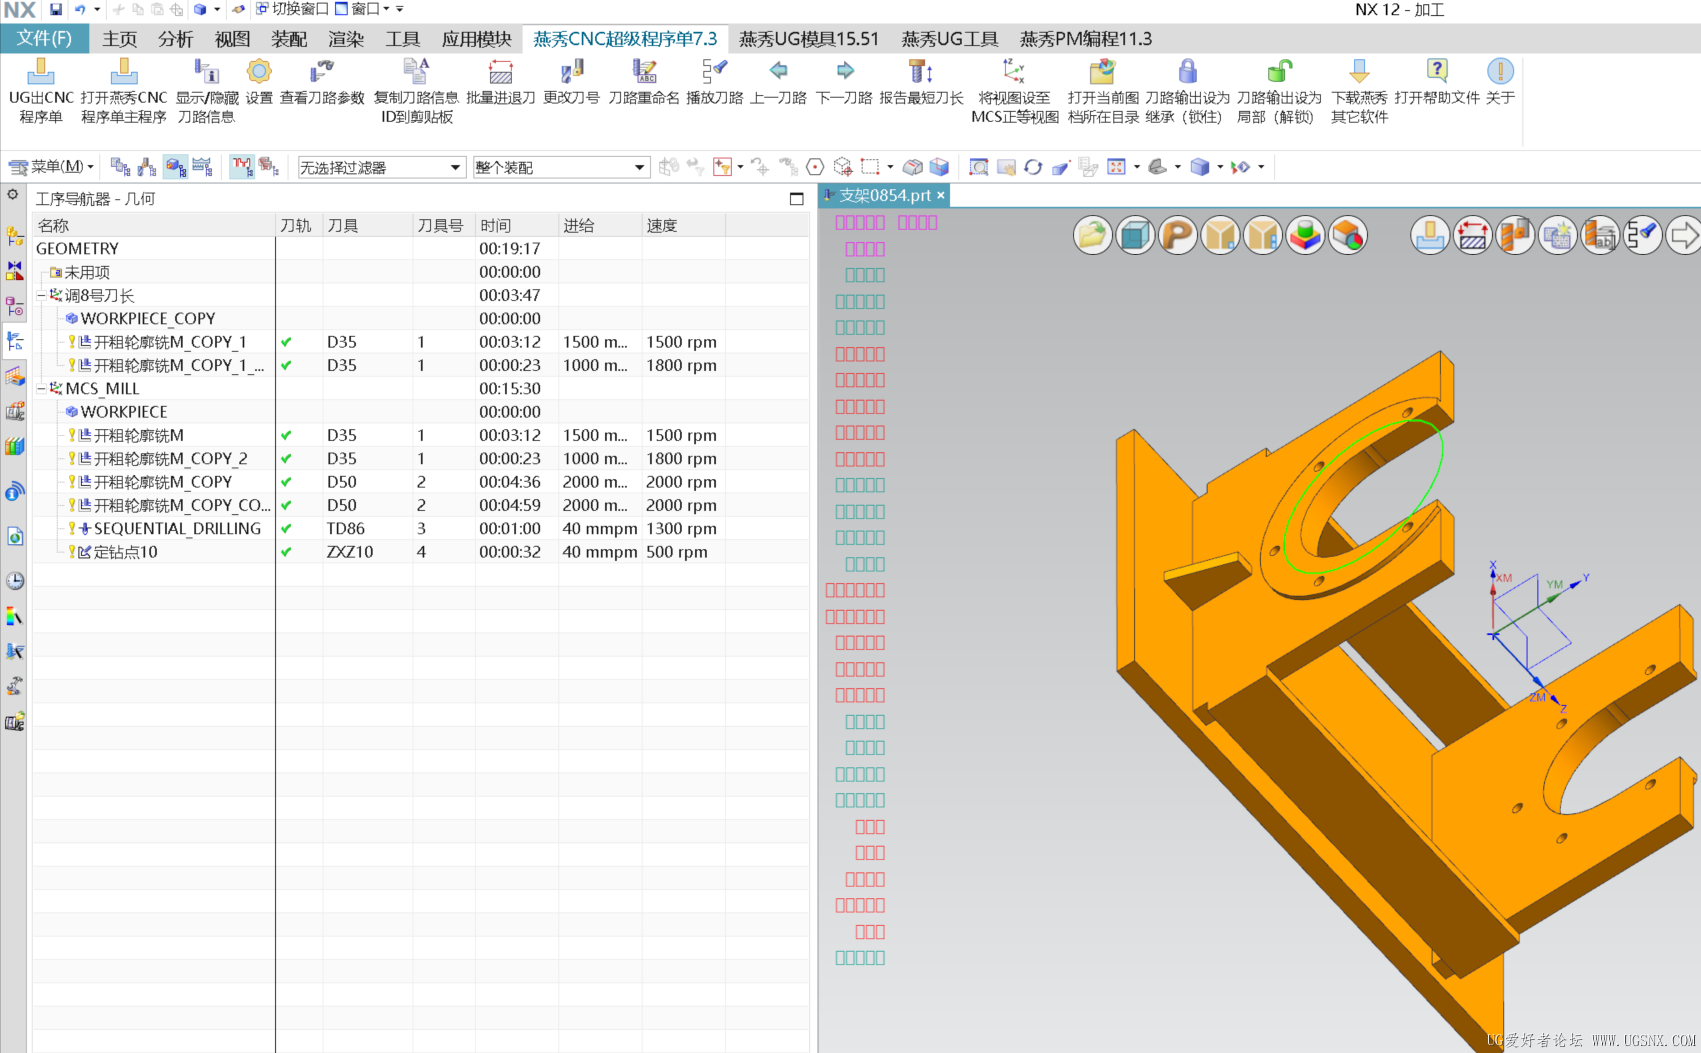Open the 设置 settings gear in ribbon
The height and width of the screenshot is (1053, 1701).
coord(259,72)
